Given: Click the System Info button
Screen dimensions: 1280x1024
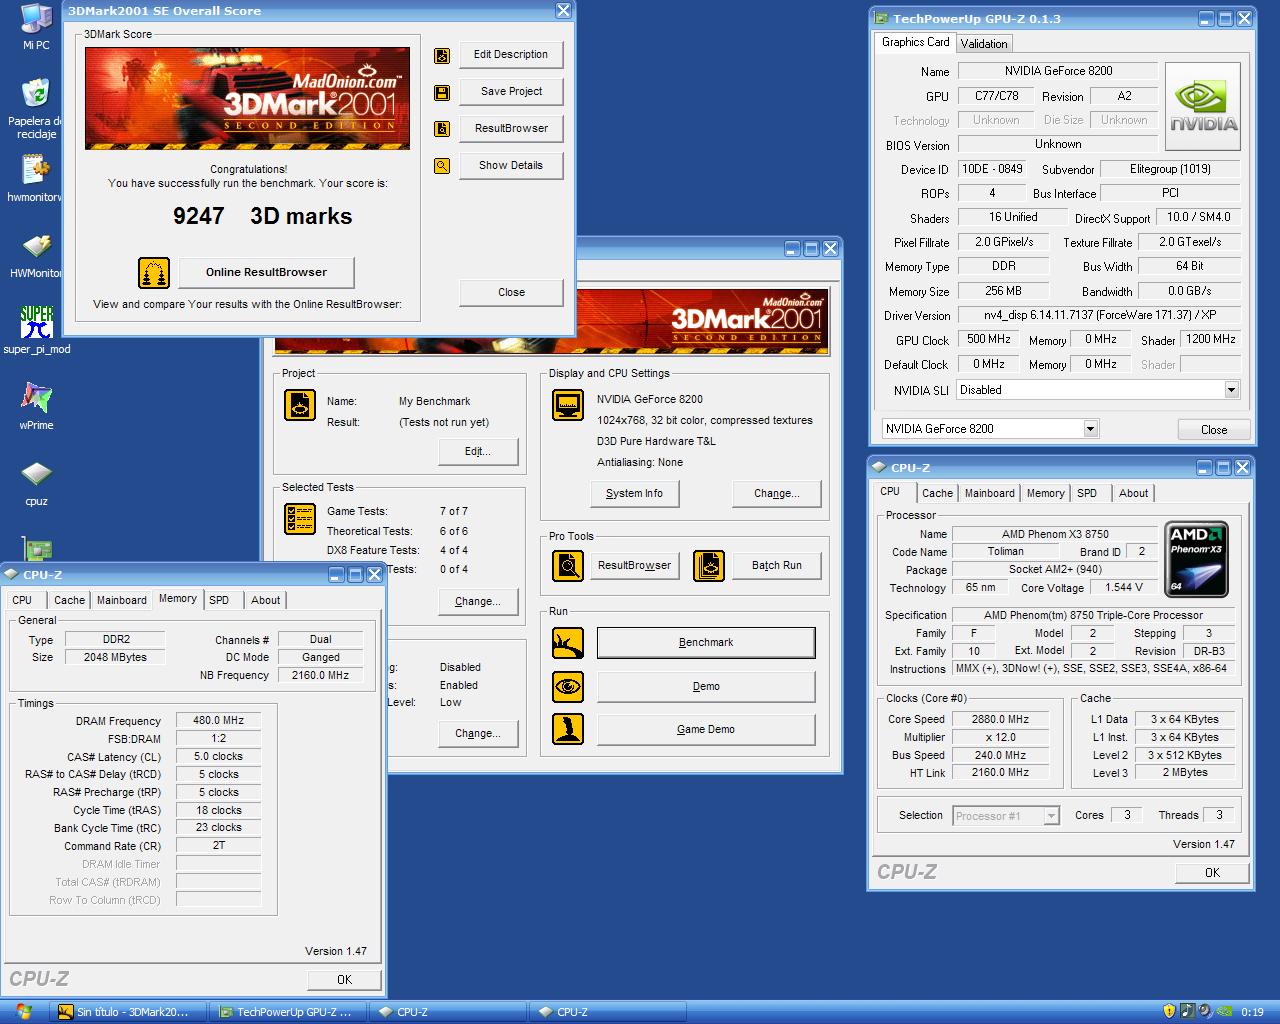Looking at the screenshot, I should point(634,494).
